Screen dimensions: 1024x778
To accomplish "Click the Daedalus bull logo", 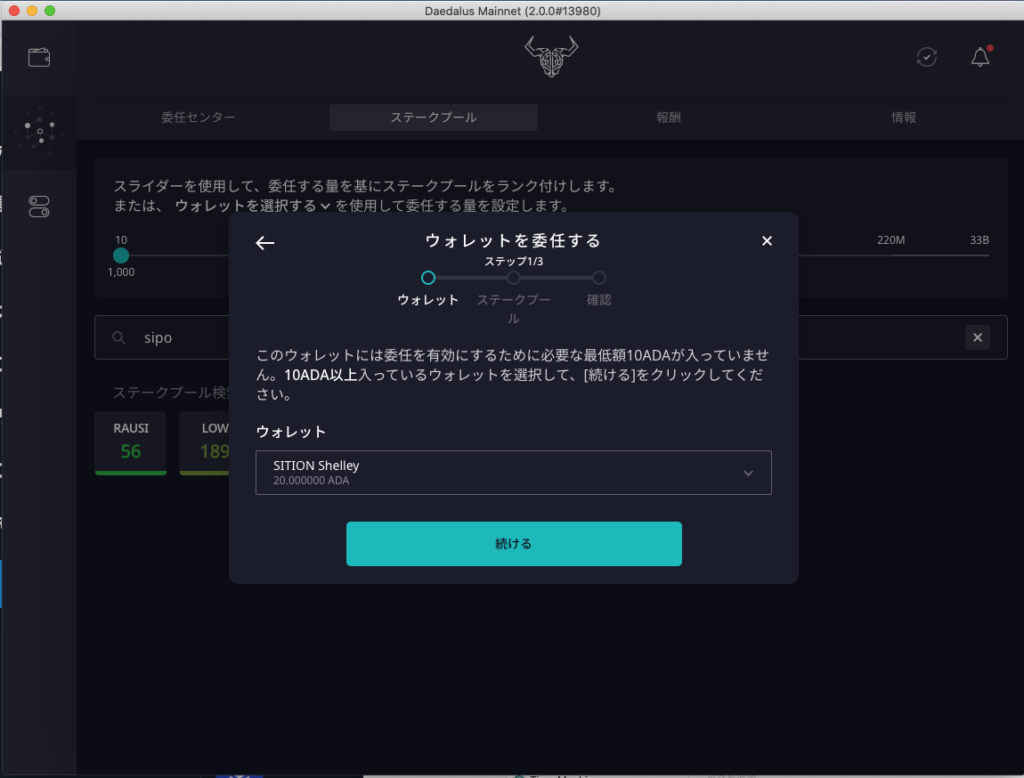I will tap(551, 57).
